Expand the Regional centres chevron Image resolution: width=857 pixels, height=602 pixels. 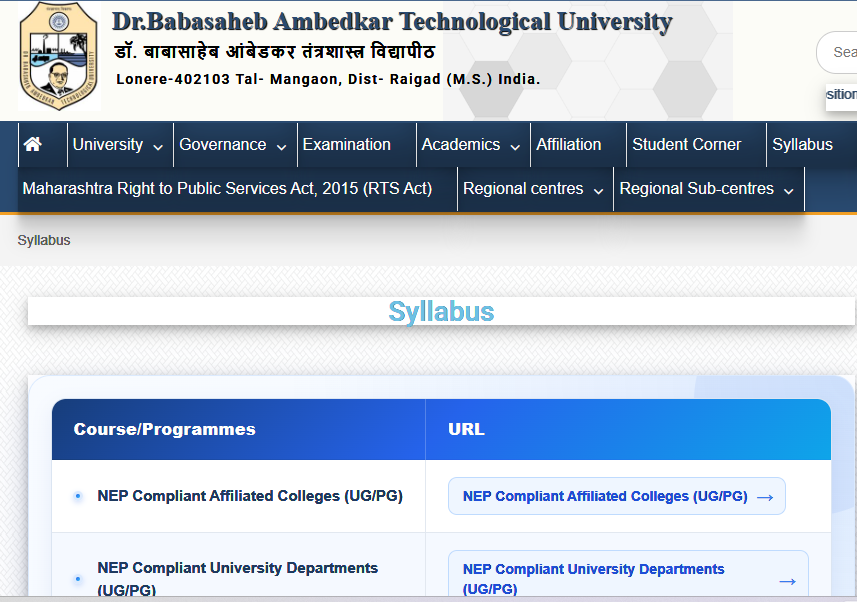click(598, 191)
